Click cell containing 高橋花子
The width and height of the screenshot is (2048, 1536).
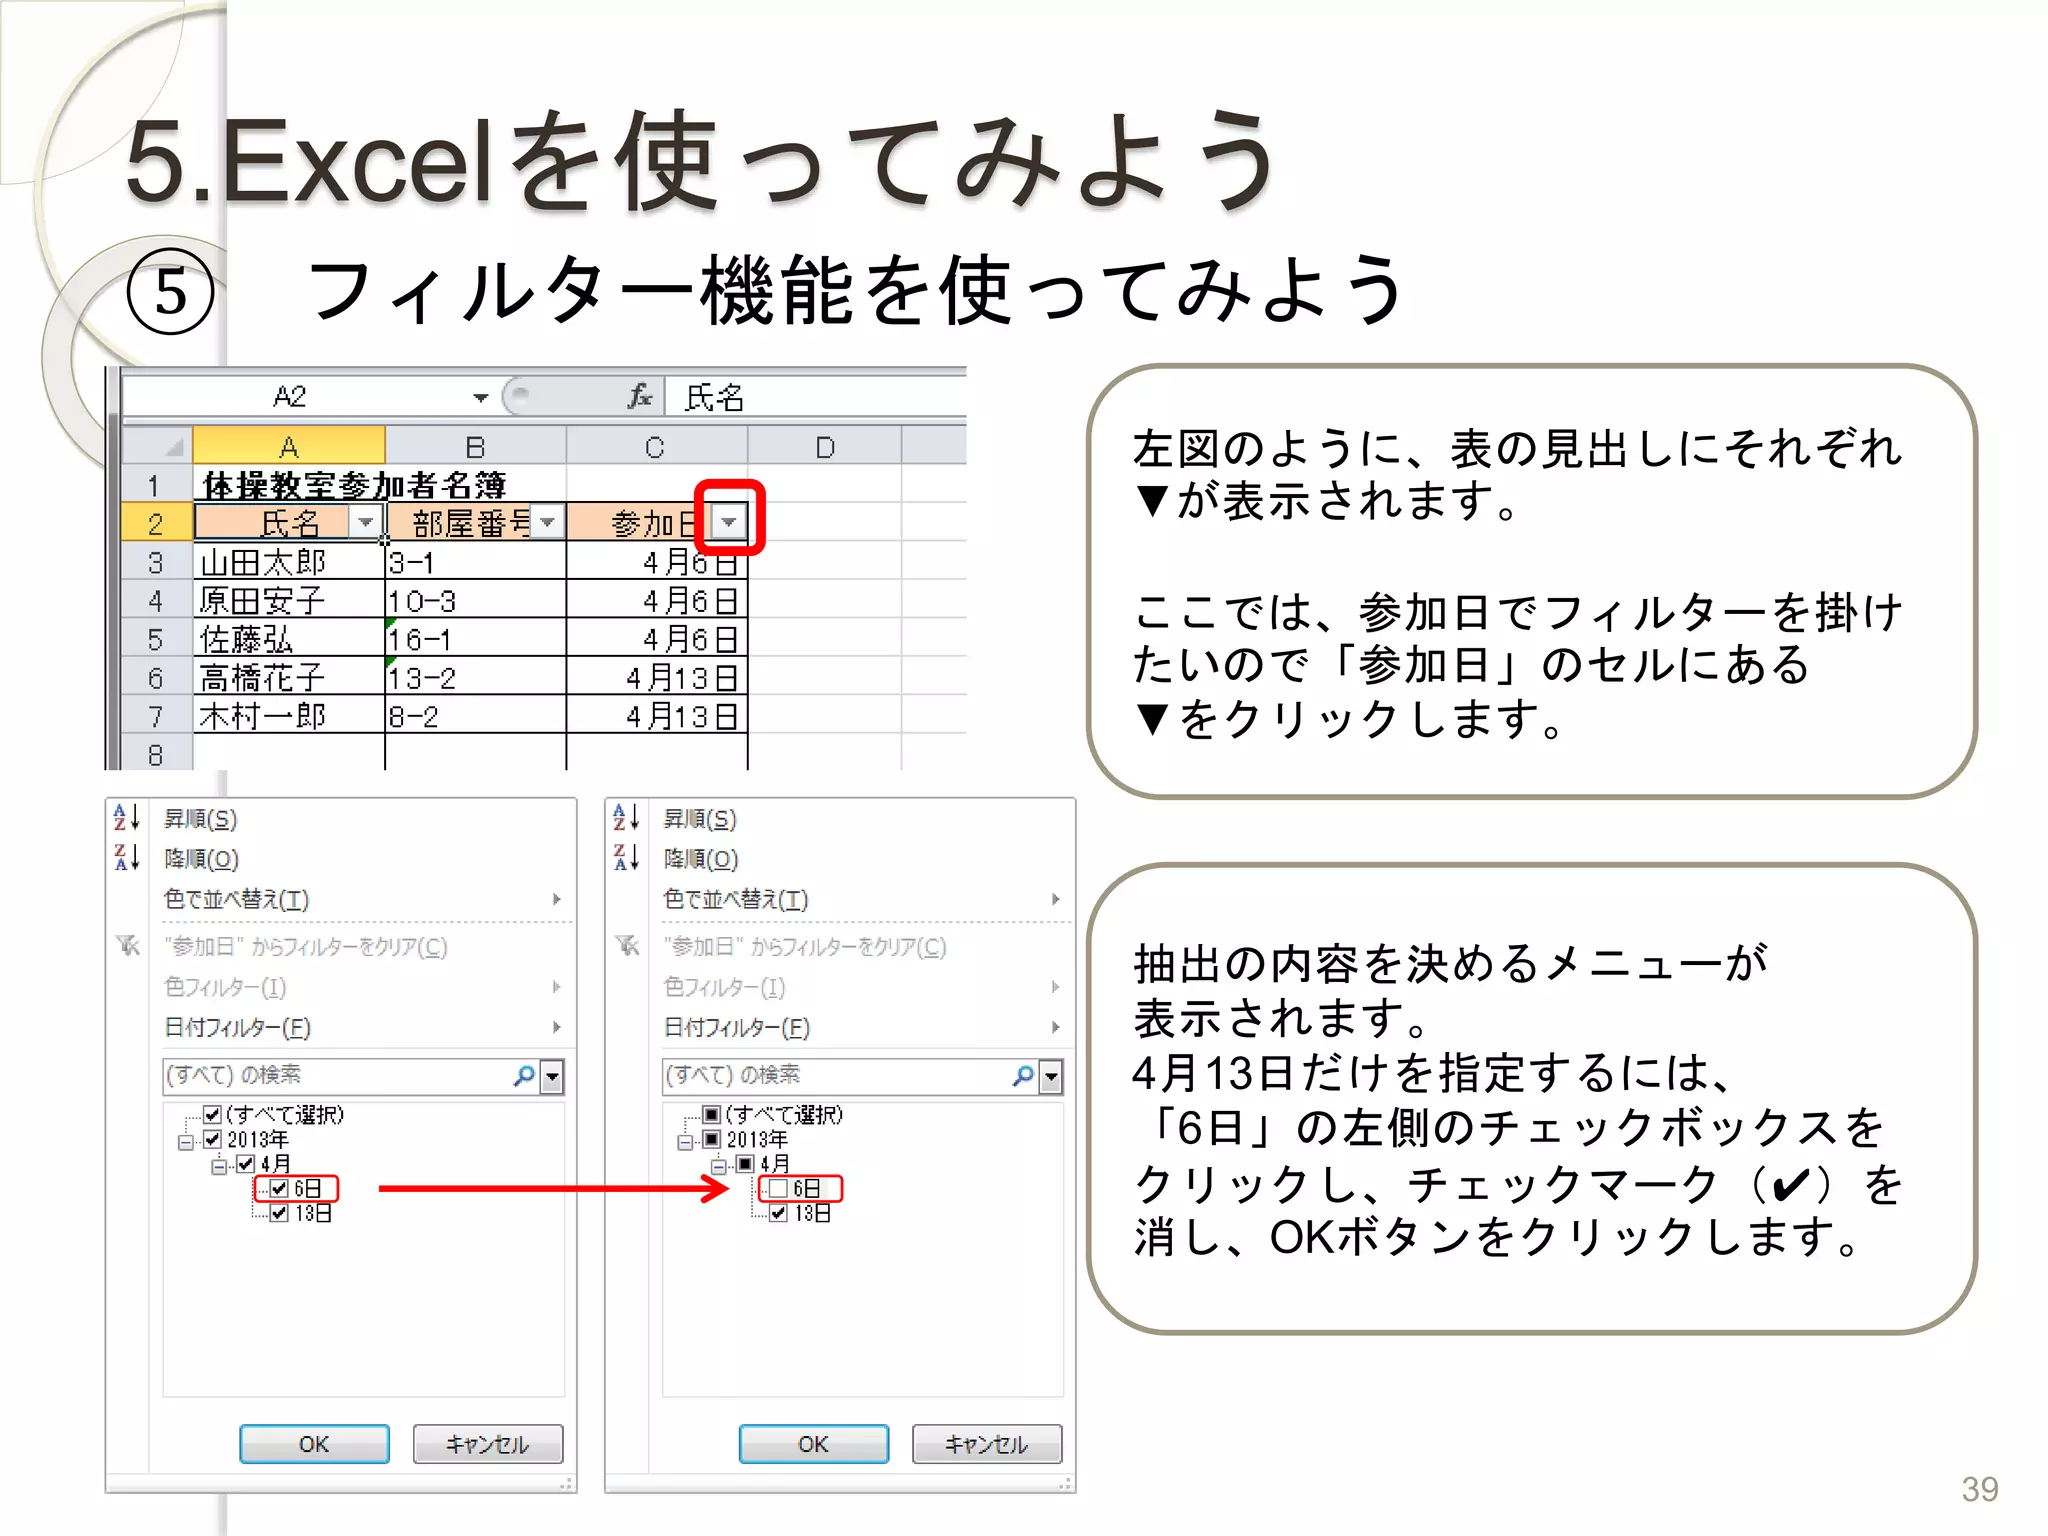pyautogui.click(x=289, y=677)
